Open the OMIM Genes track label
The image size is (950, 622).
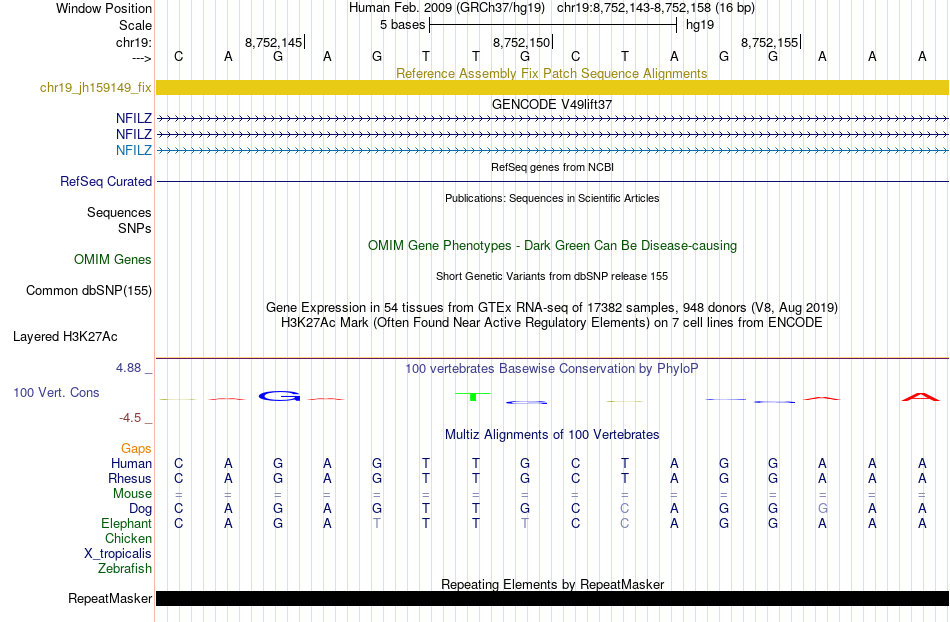click(113, 259)
